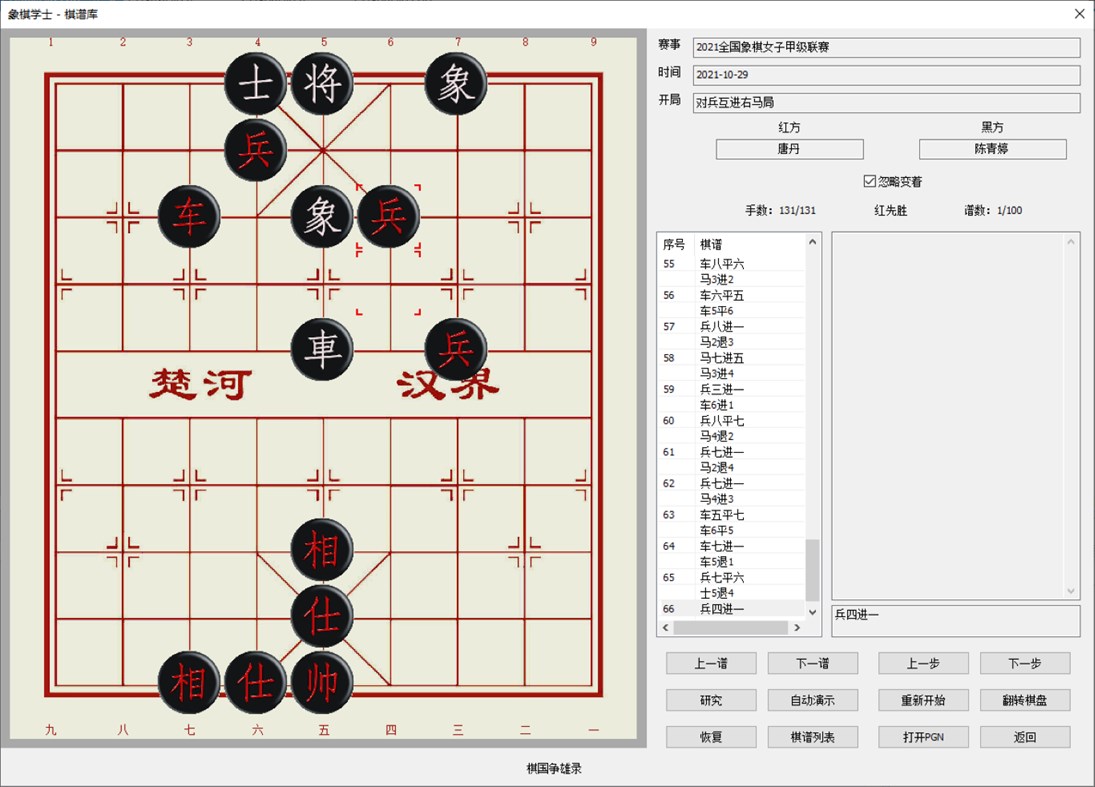Select the red minister 相 above the palace
Image resolution: width=1095 pixels, height=787 pixels.
click(323, 548)
